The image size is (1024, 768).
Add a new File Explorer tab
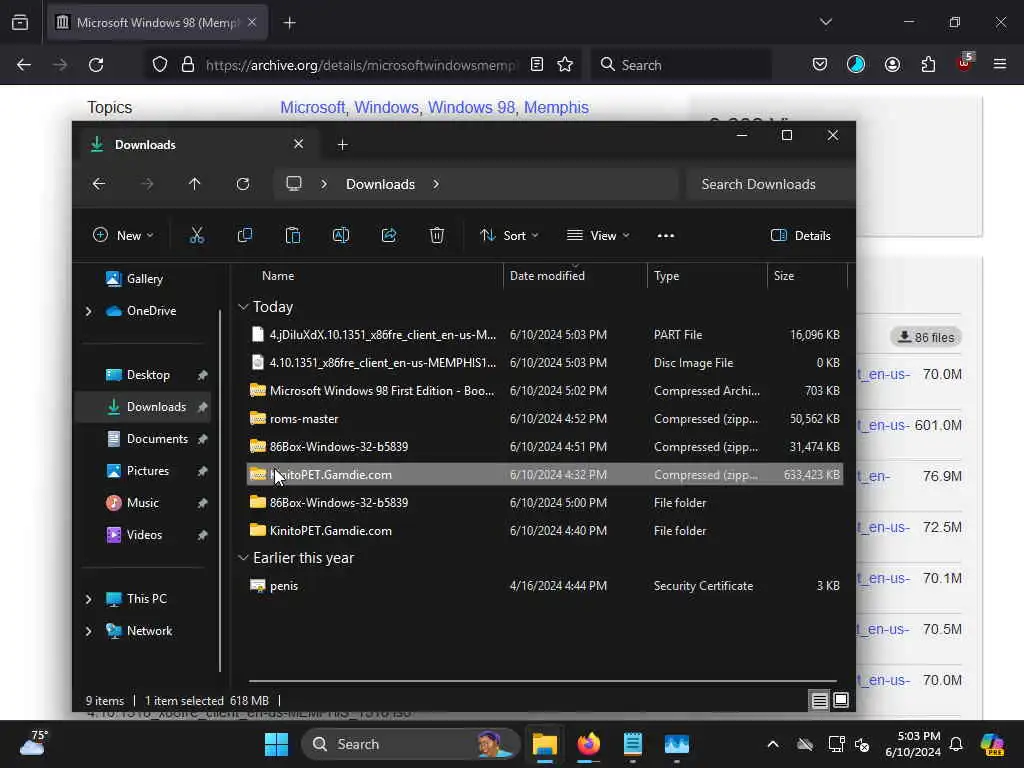[x=342, y=144]
